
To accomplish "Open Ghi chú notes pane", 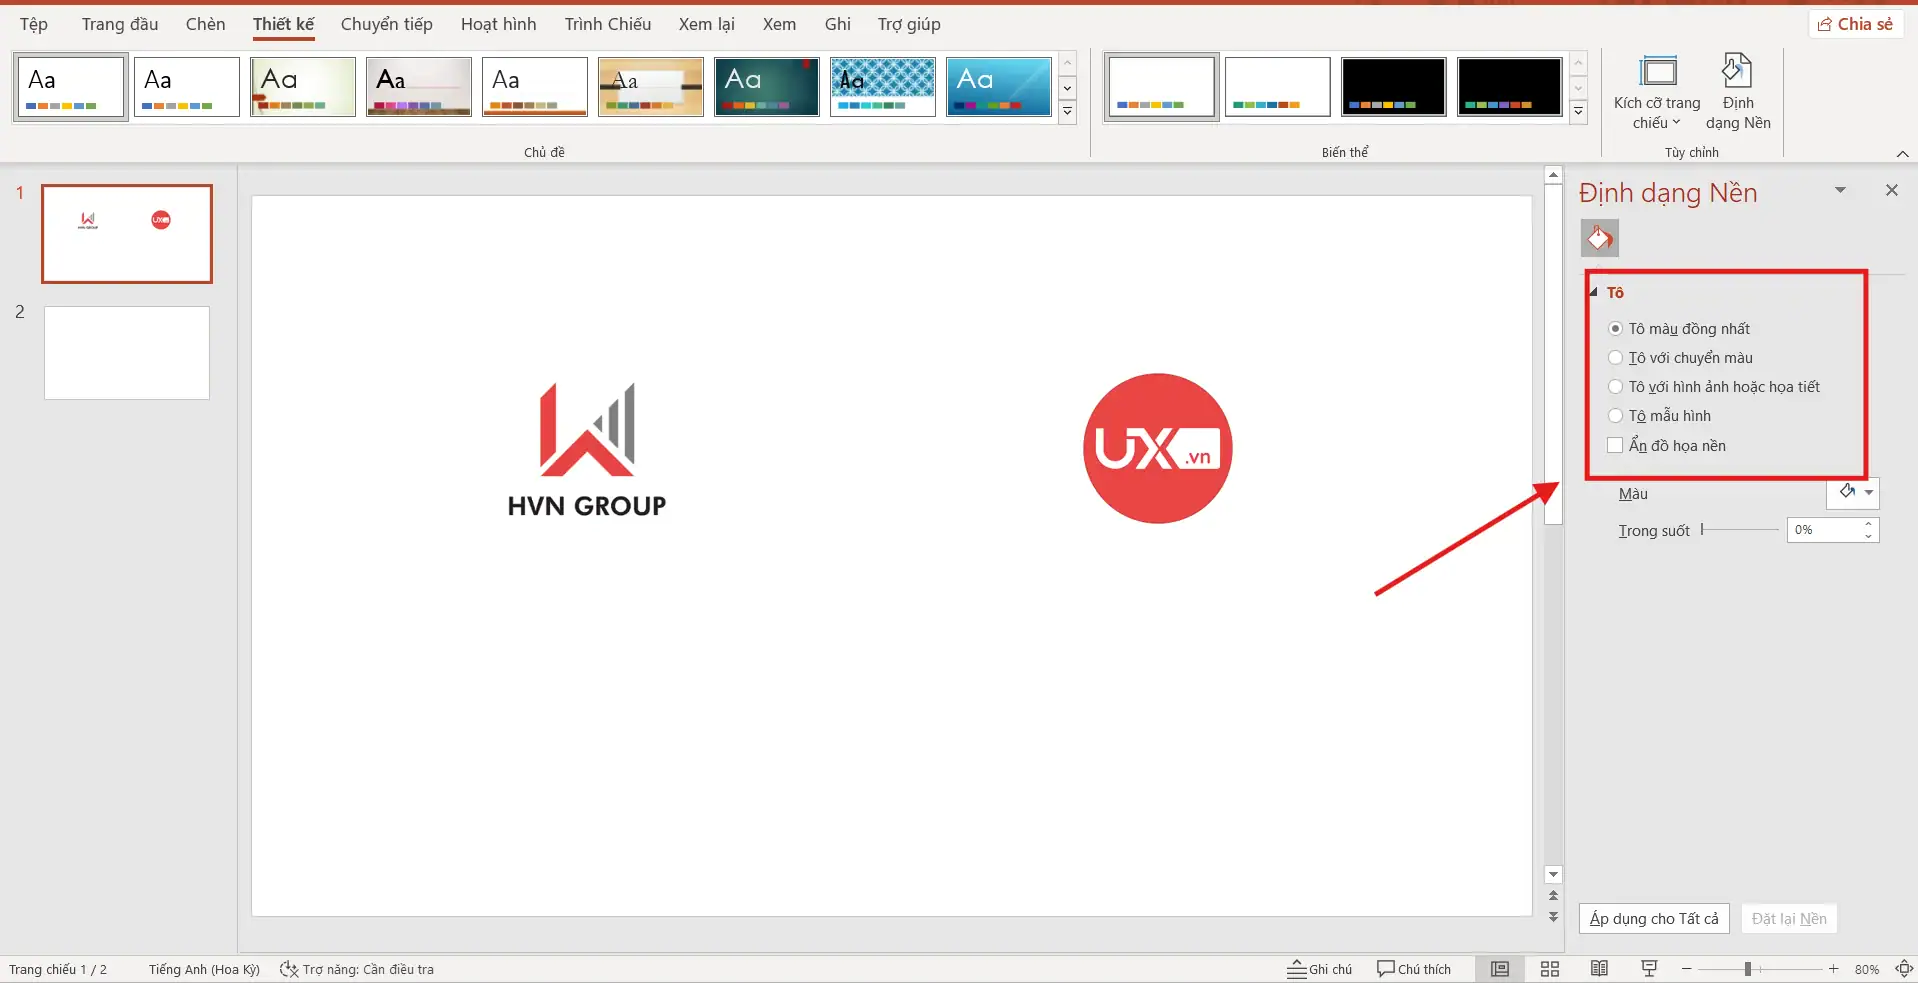I will click(x=1320, y=968).
